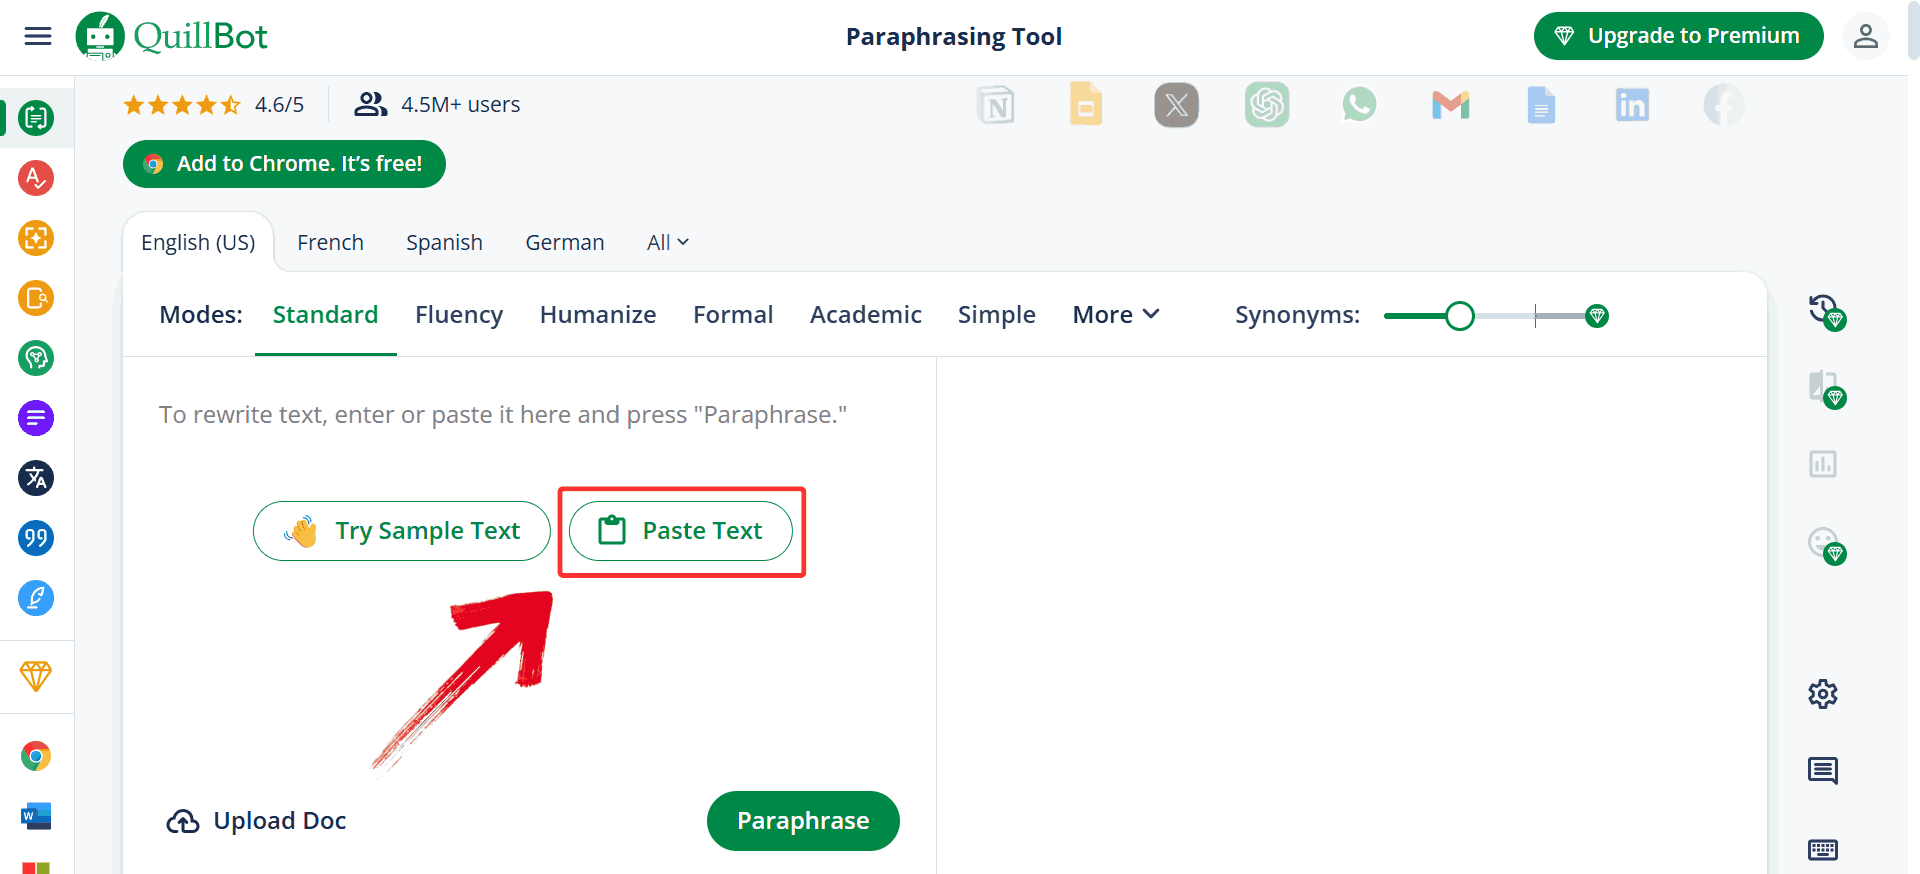Open the Word add-in sidebar icon
The width and height of the screenshot is (1920, 874).
pos(36,816)
